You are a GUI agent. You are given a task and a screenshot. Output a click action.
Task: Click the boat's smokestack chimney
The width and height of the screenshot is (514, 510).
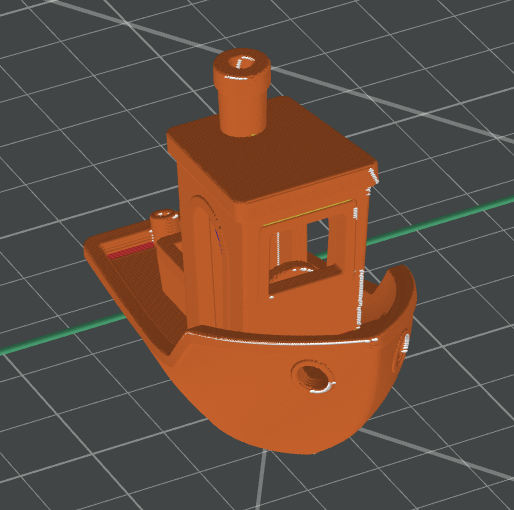[x=242, y=92]
